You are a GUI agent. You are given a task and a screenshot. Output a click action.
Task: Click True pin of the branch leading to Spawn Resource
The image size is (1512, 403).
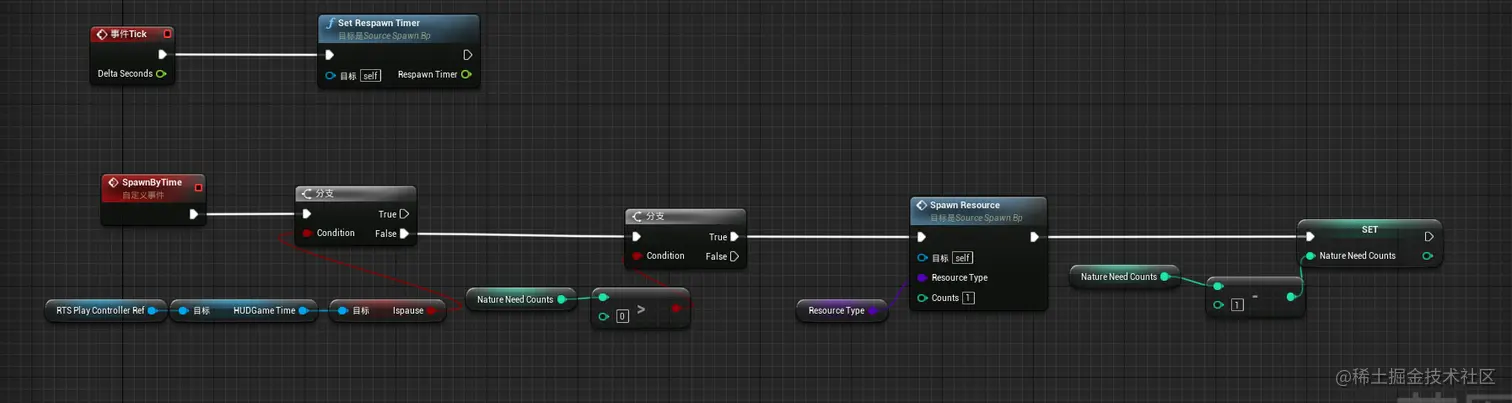734,237
